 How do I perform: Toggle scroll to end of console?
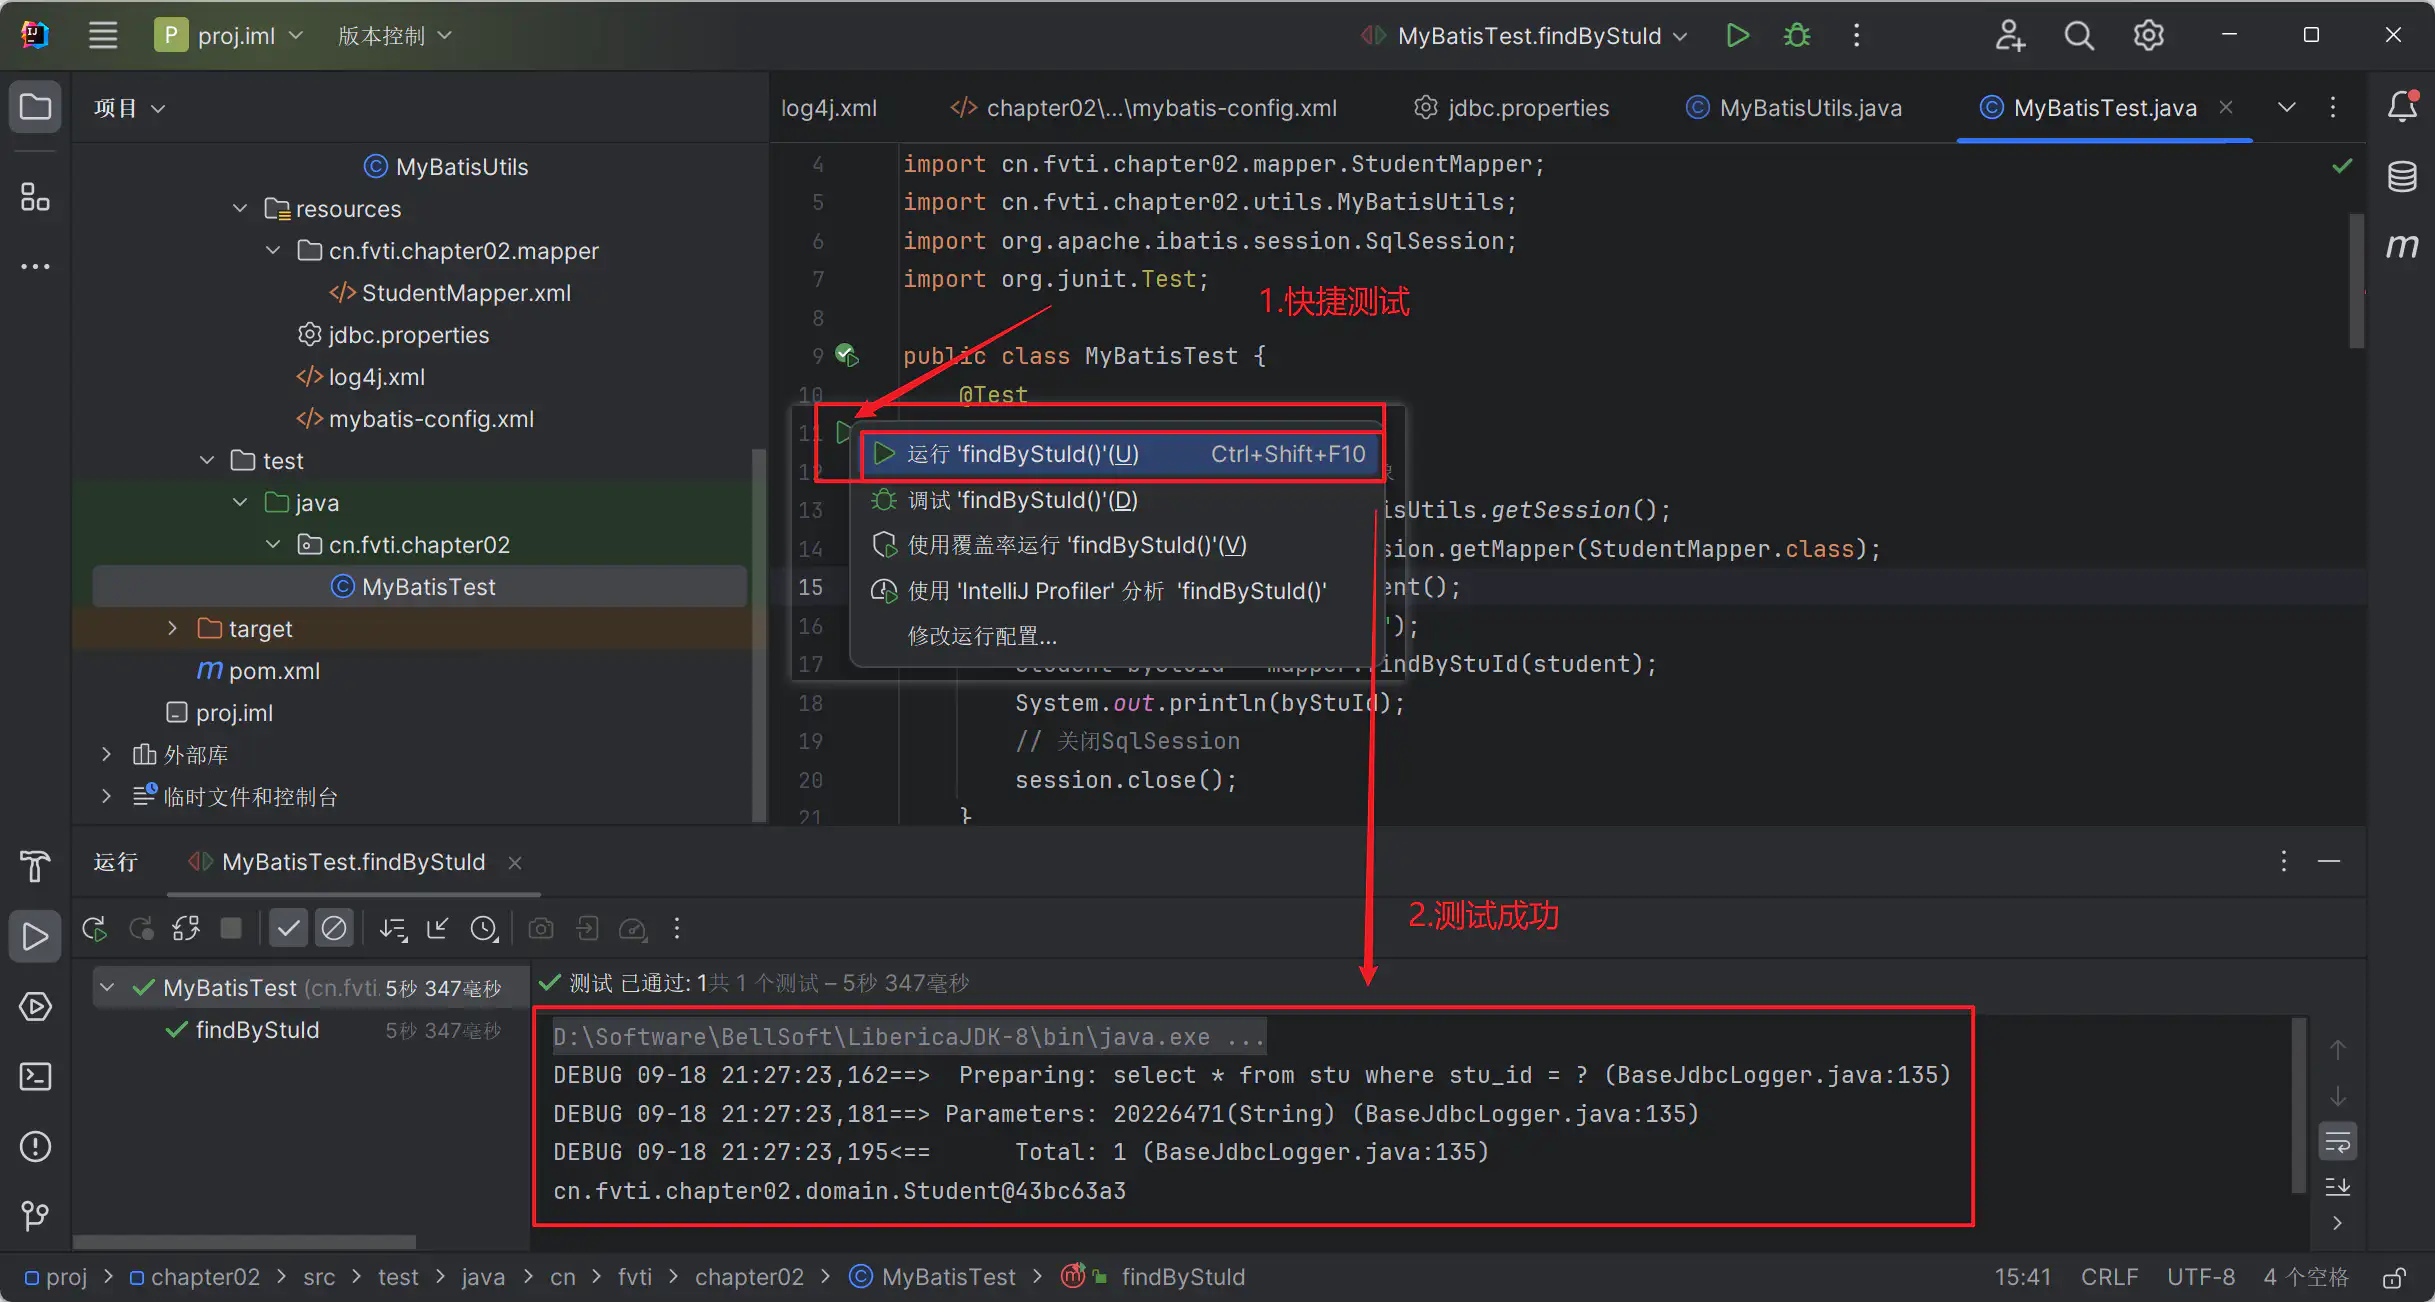(2338, 1187)
